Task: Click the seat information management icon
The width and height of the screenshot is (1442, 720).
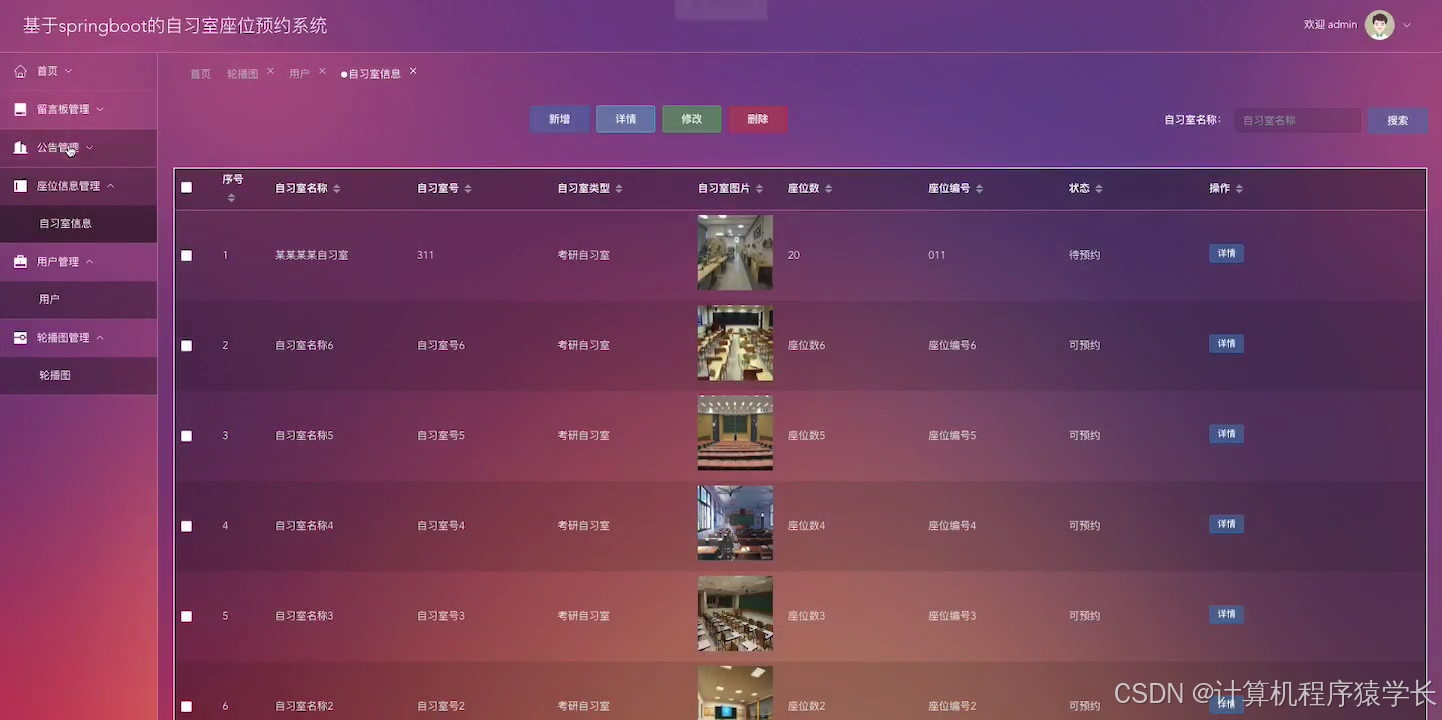Action: pos(21,186)
